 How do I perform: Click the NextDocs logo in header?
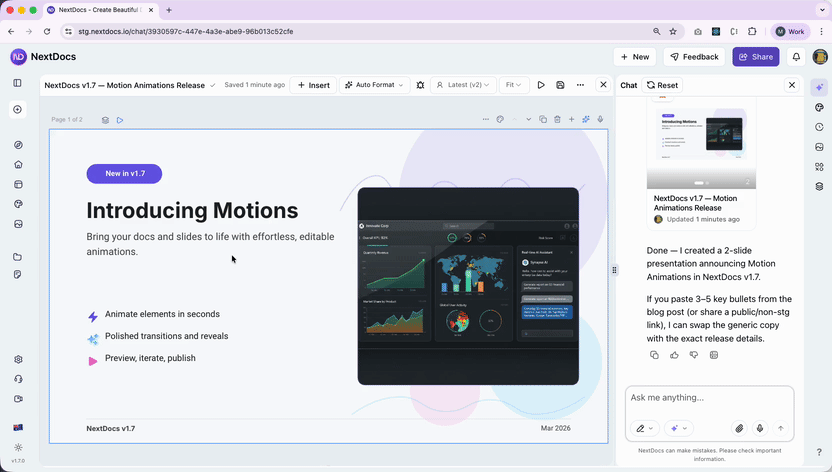[44, 57]
